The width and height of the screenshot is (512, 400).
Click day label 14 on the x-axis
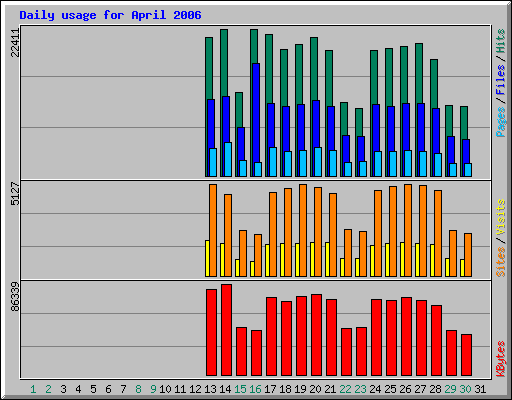(225, 389)
